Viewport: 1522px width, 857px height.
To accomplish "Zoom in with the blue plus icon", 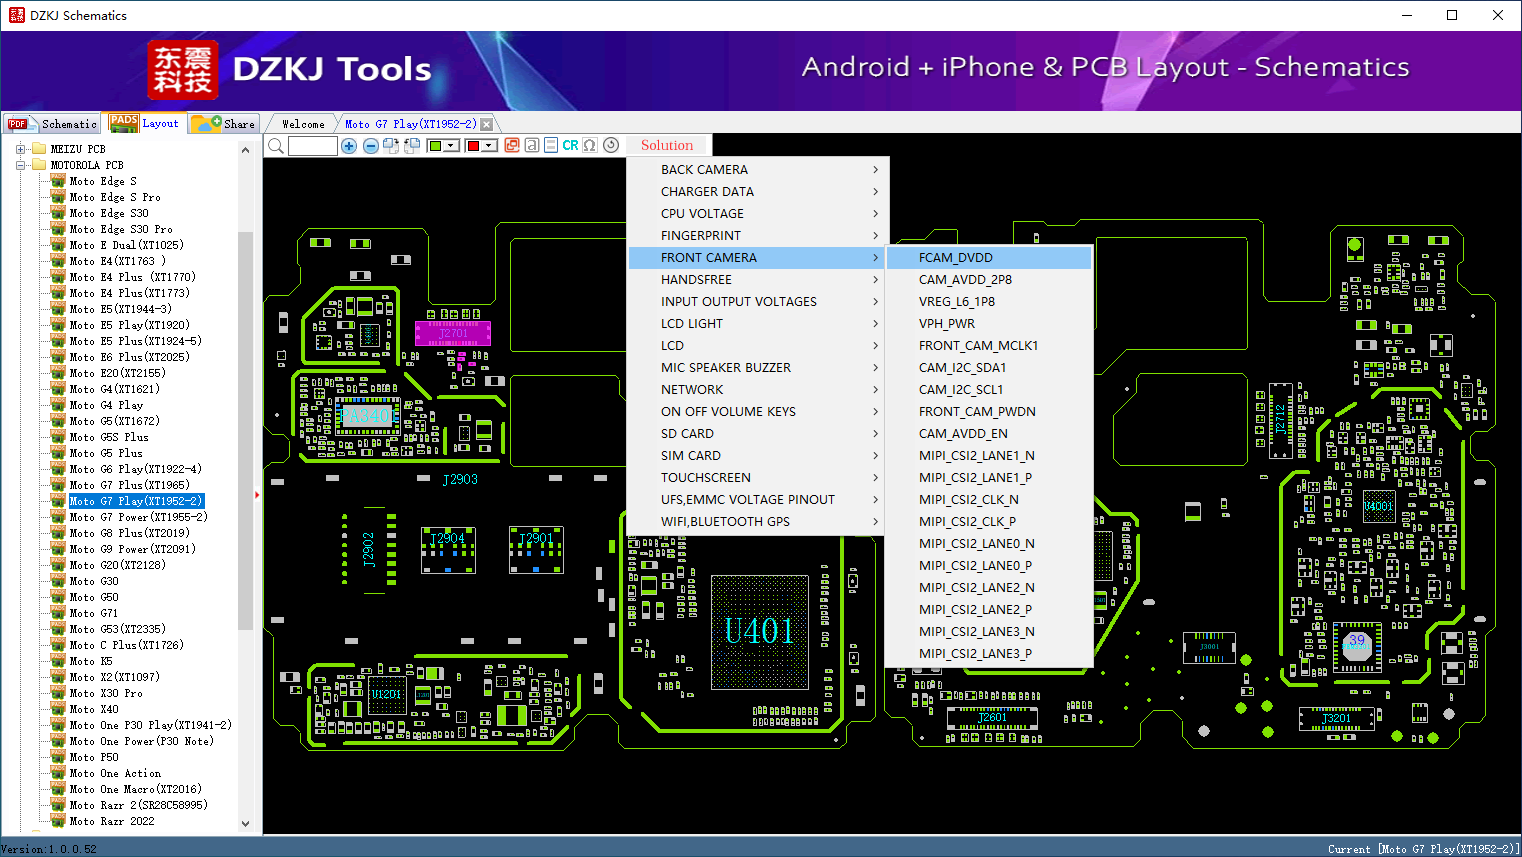I will tap(349, 146).
